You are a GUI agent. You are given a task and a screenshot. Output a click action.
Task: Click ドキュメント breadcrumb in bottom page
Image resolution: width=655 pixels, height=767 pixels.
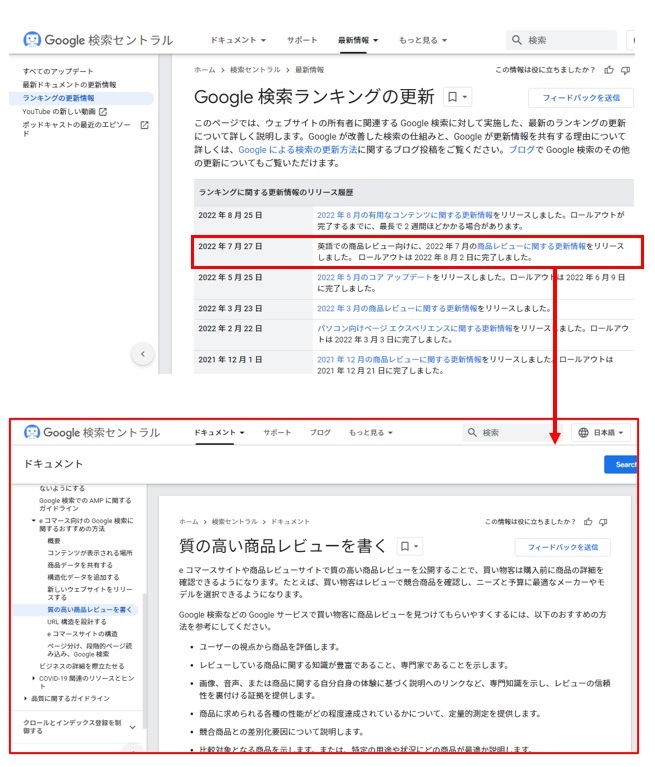(290, 522)
